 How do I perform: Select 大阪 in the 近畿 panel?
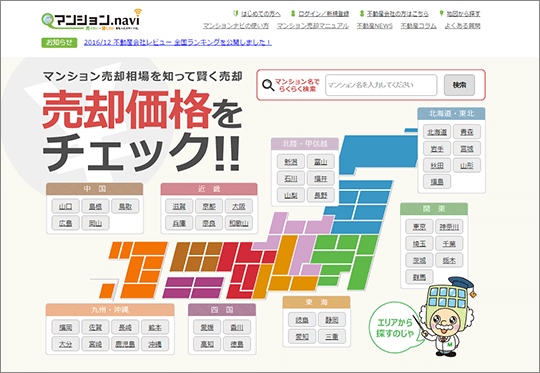pos(238,206)
